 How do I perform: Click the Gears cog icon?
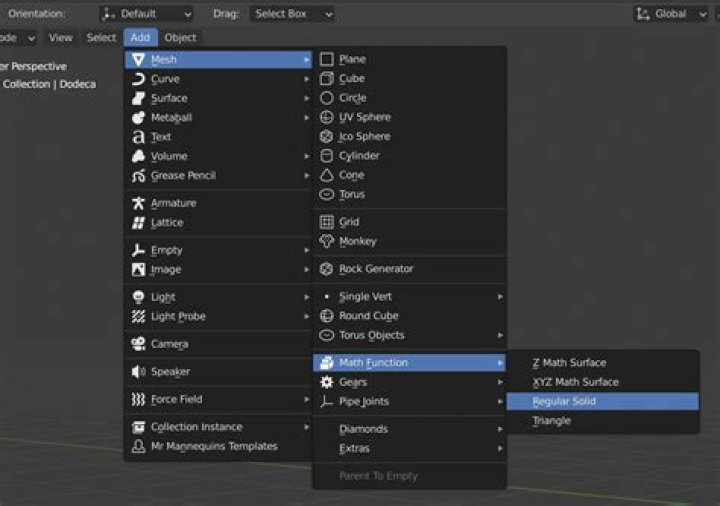(326, 382)
